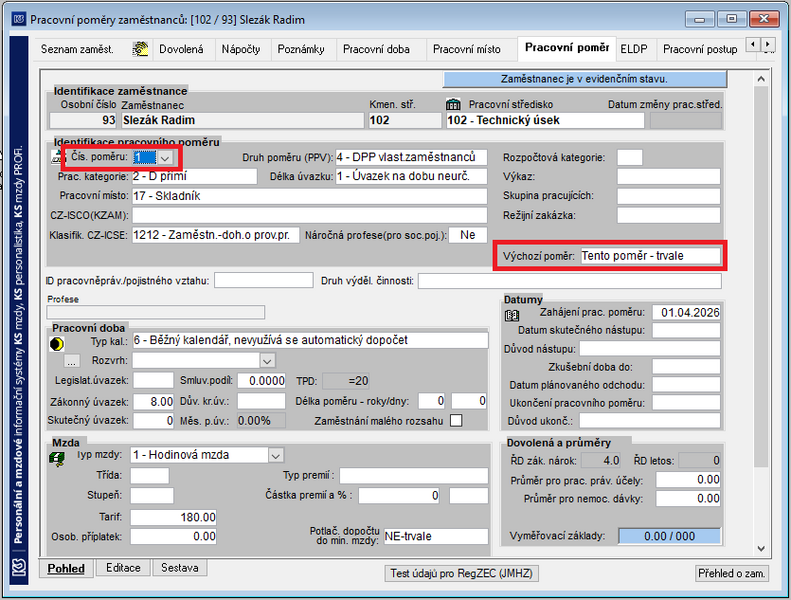Click the book icon in Datumy section
This screenshot has width=791, height=600.
tap(512, 316)
